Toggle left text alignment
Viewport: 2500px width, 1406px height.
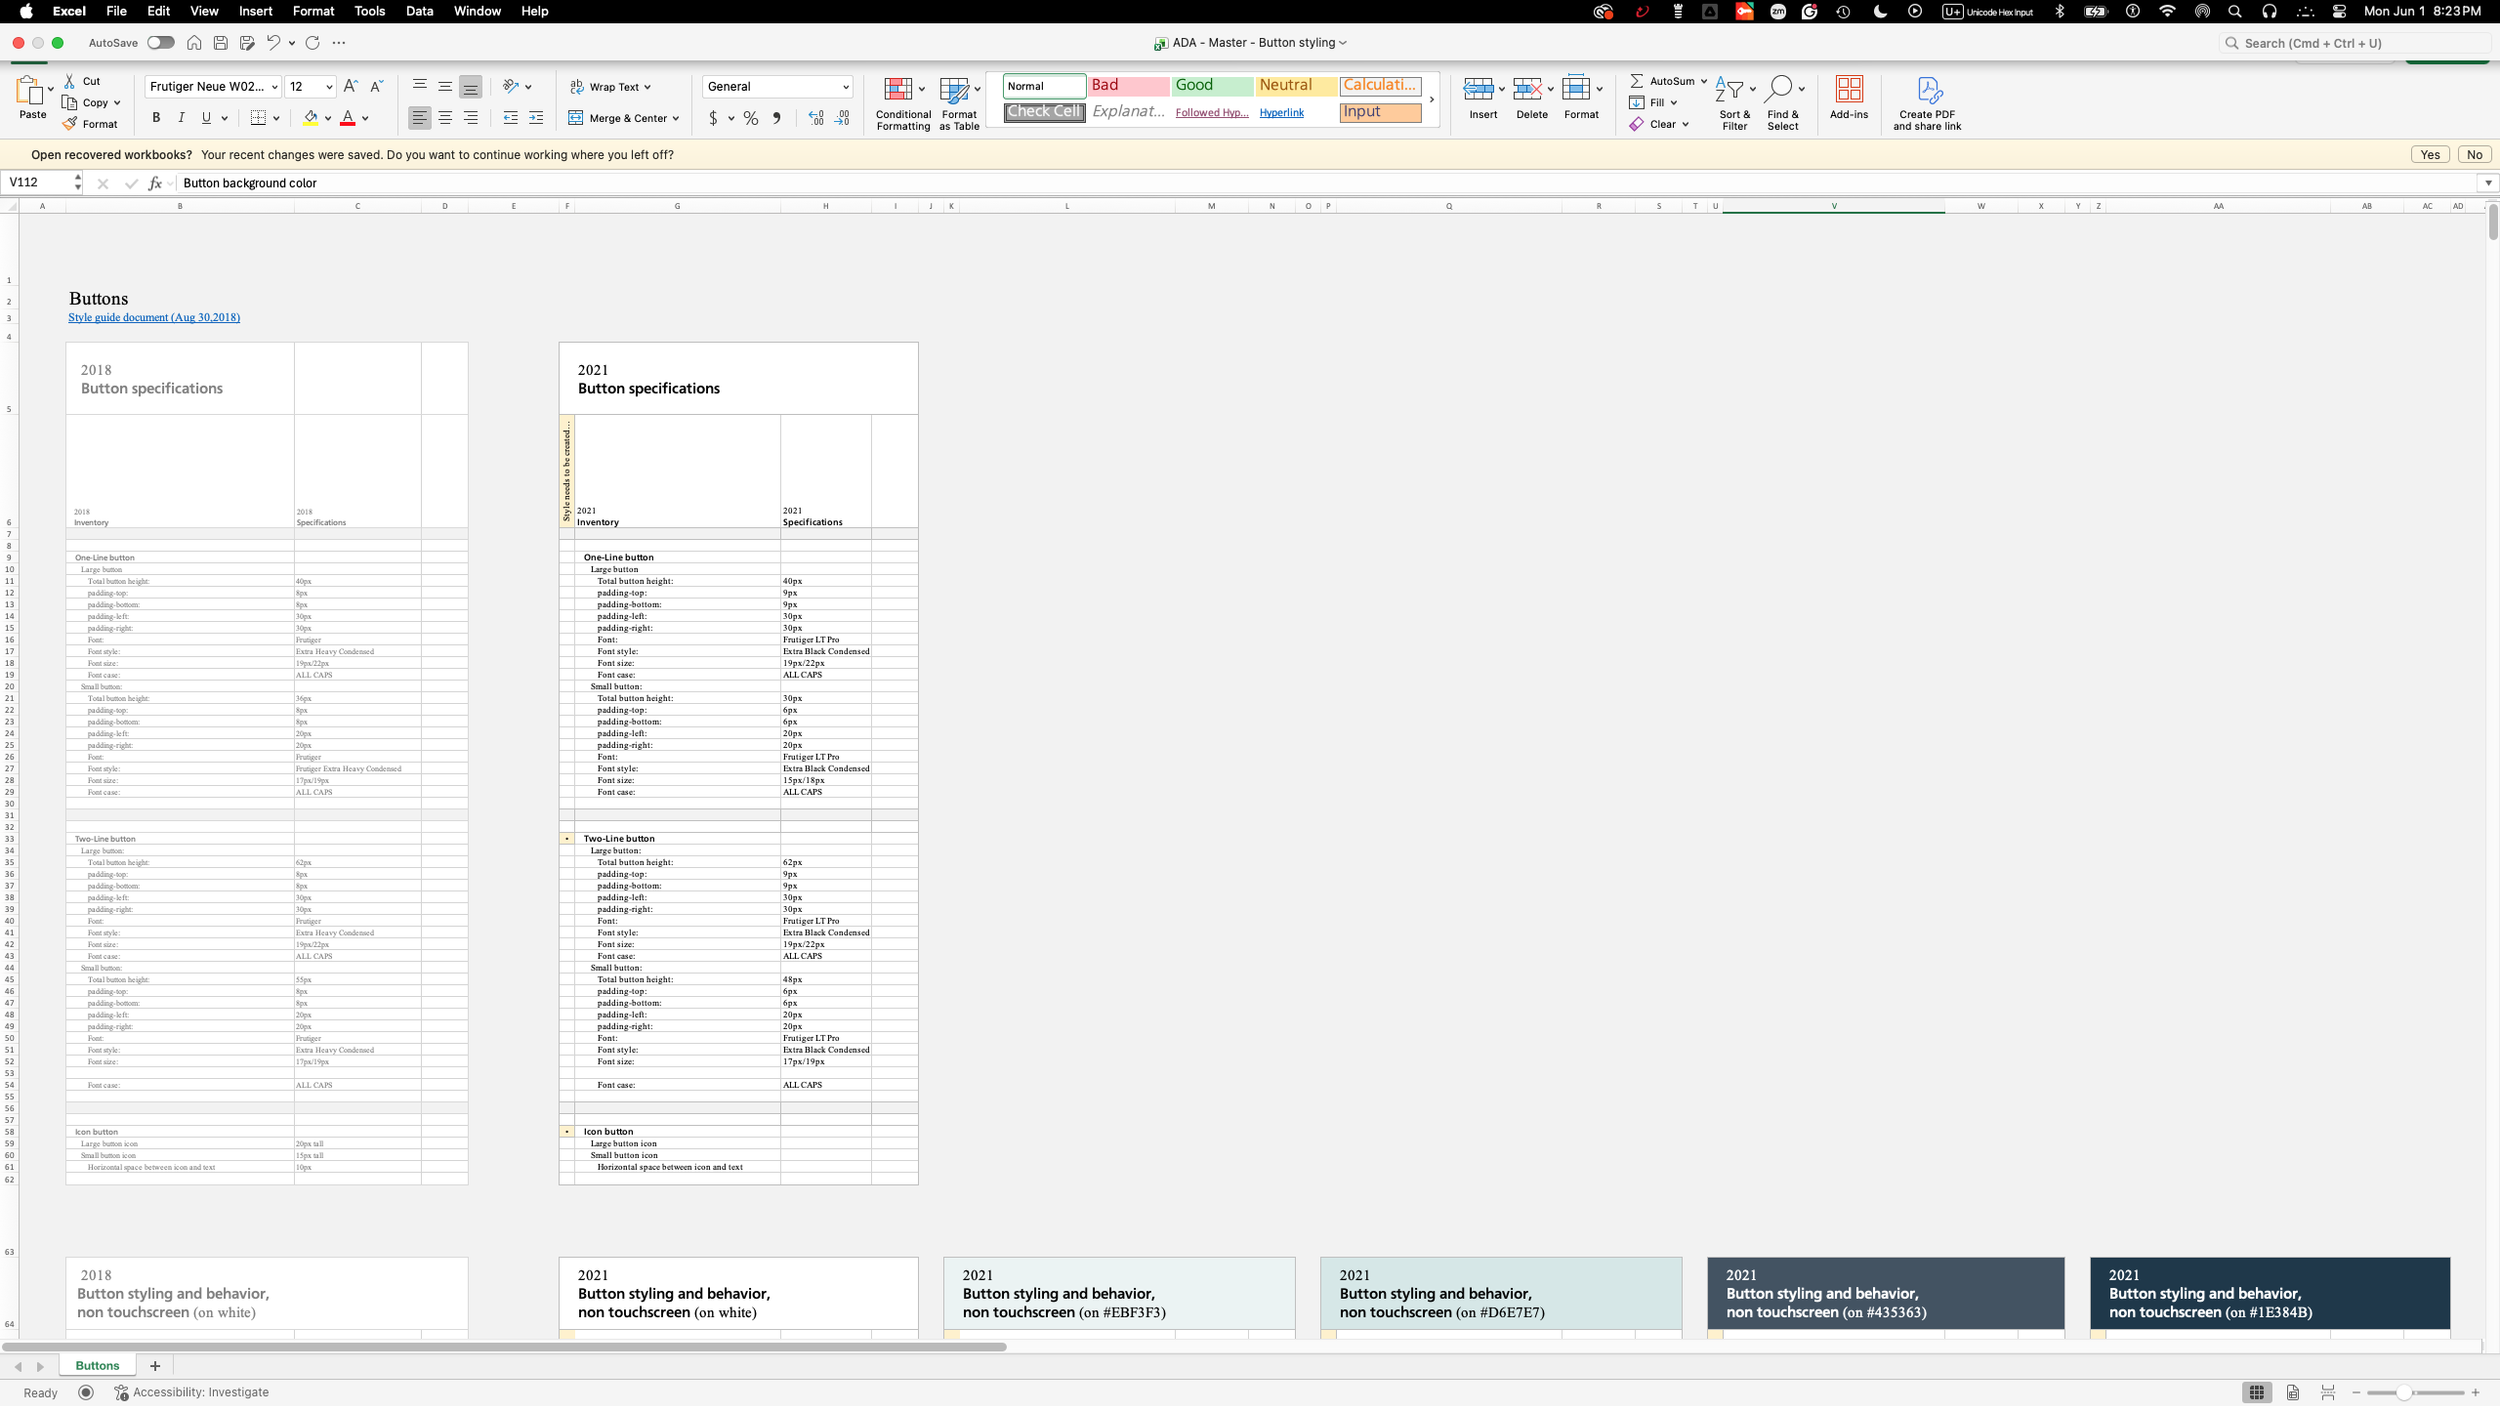tap(420, 118)
